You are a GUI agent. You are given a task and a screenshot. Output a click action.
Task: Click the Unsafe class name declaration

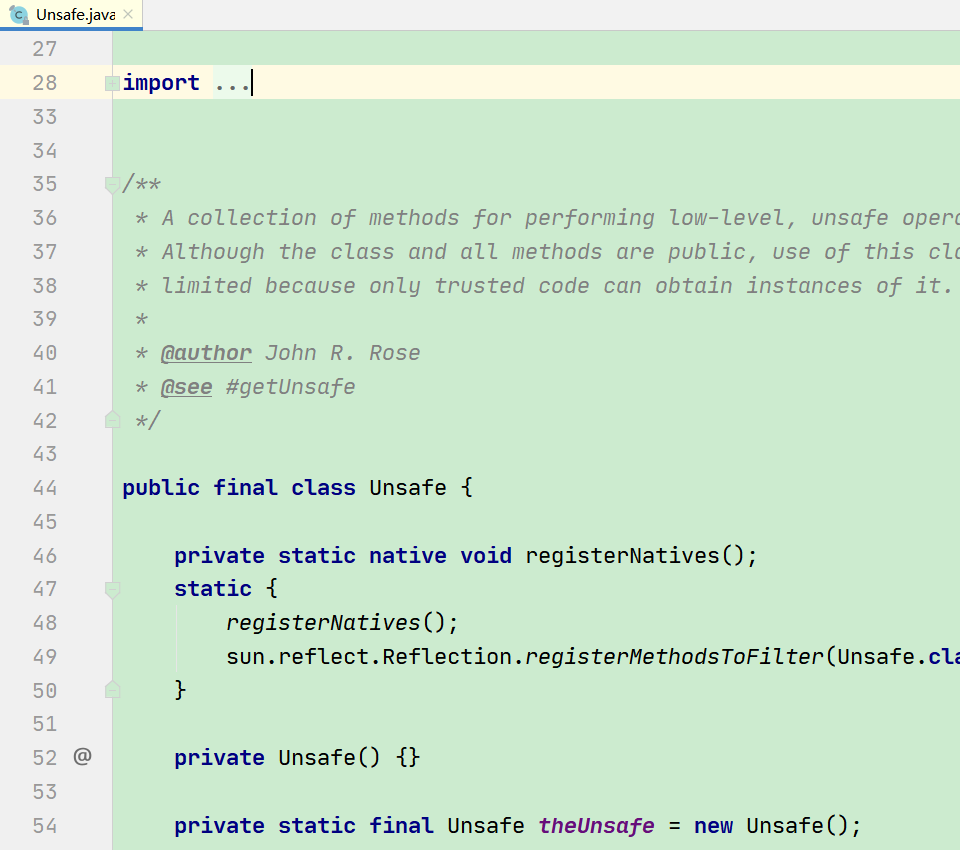407,487
